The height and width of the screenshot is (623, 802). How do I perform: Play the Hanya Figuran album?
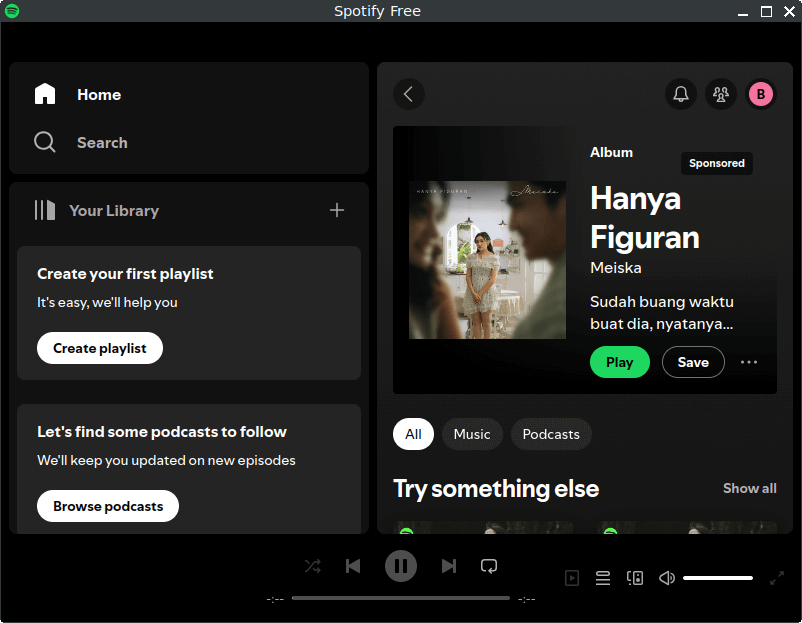click(620, 362)
